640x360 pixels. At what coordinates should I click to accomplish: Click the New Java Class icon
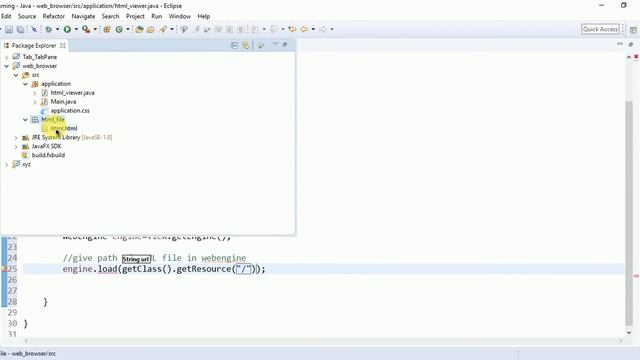pos(119,29)
